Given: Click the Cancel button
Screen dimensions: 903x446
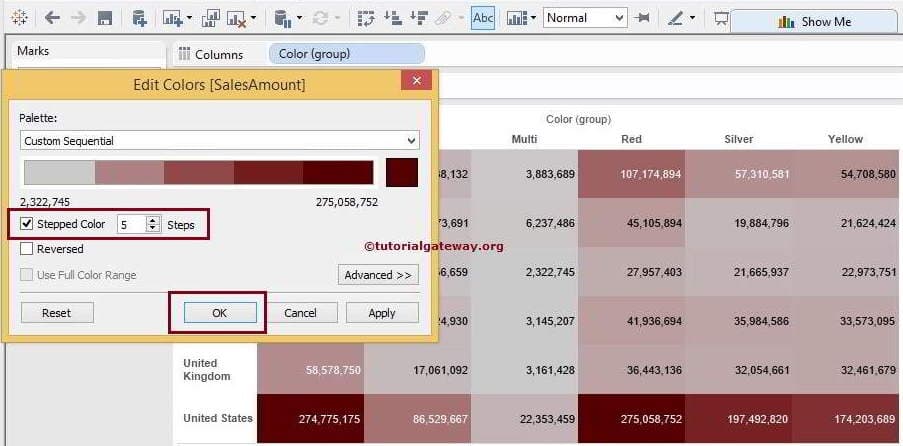Looking at the screenshot, I should [301, 313].
